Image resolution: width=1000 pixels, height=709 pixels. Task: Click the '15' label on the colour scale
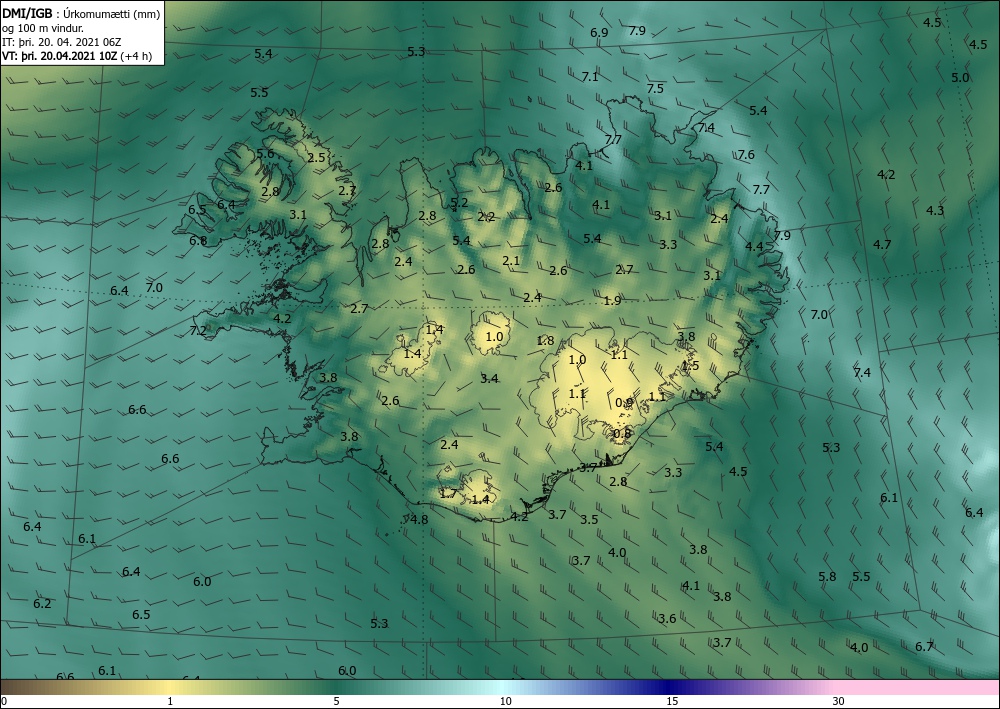point(672,702)
